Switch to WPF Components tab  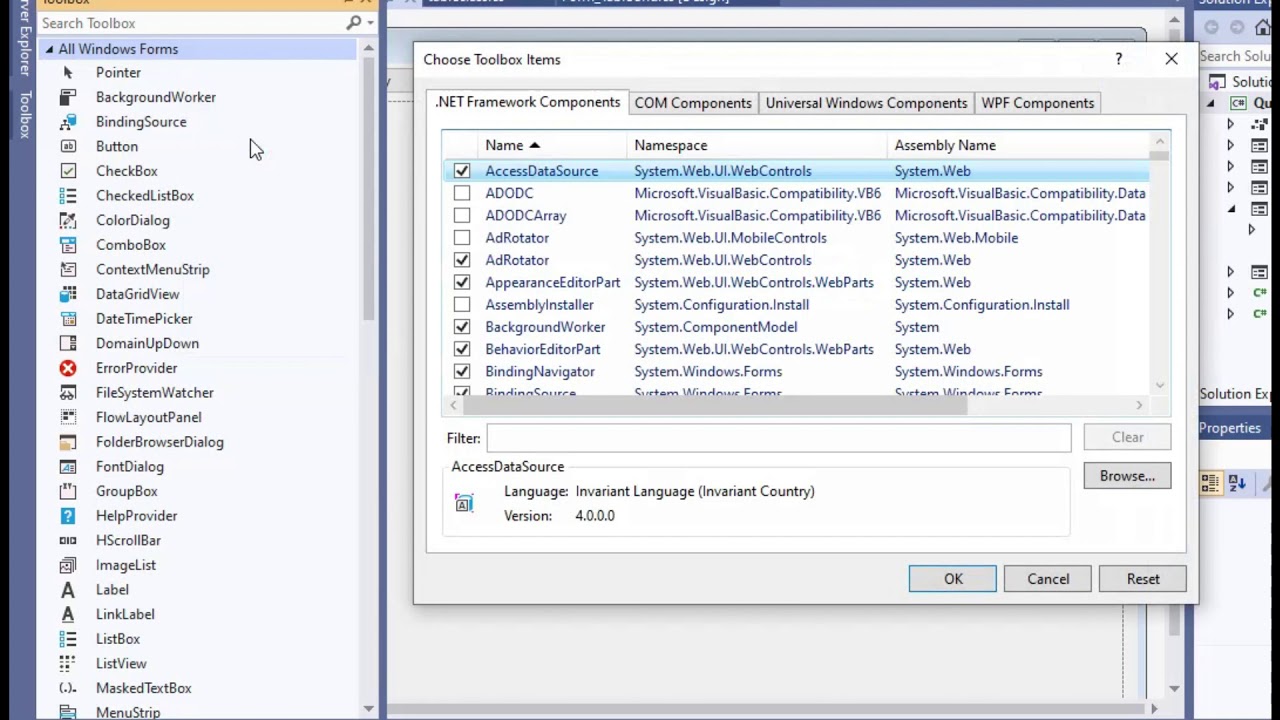click(x=1037, y=103)
